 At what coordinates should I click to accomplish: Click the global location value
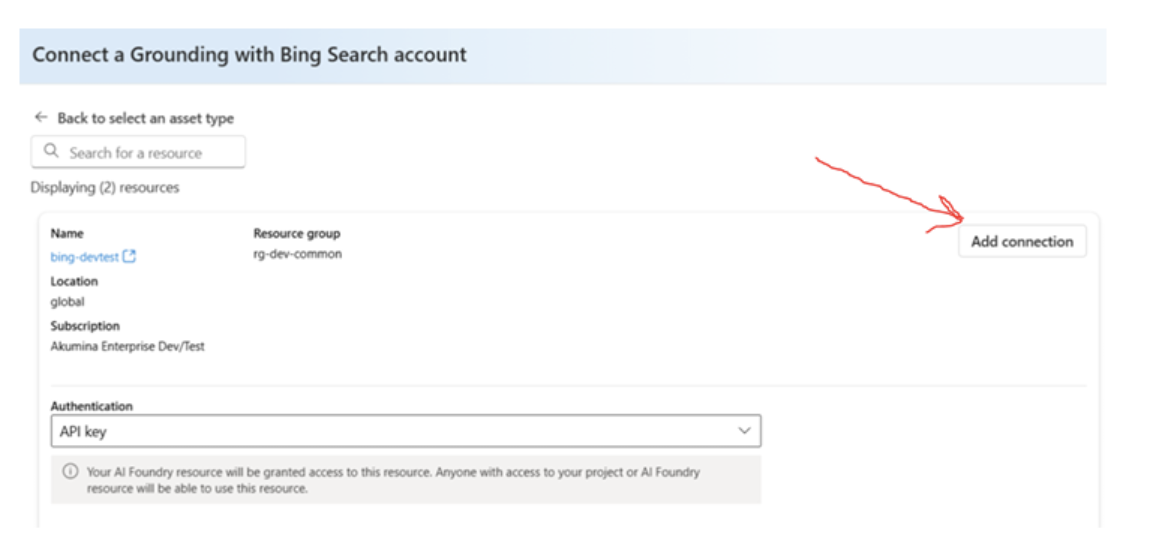pos(67,301)
